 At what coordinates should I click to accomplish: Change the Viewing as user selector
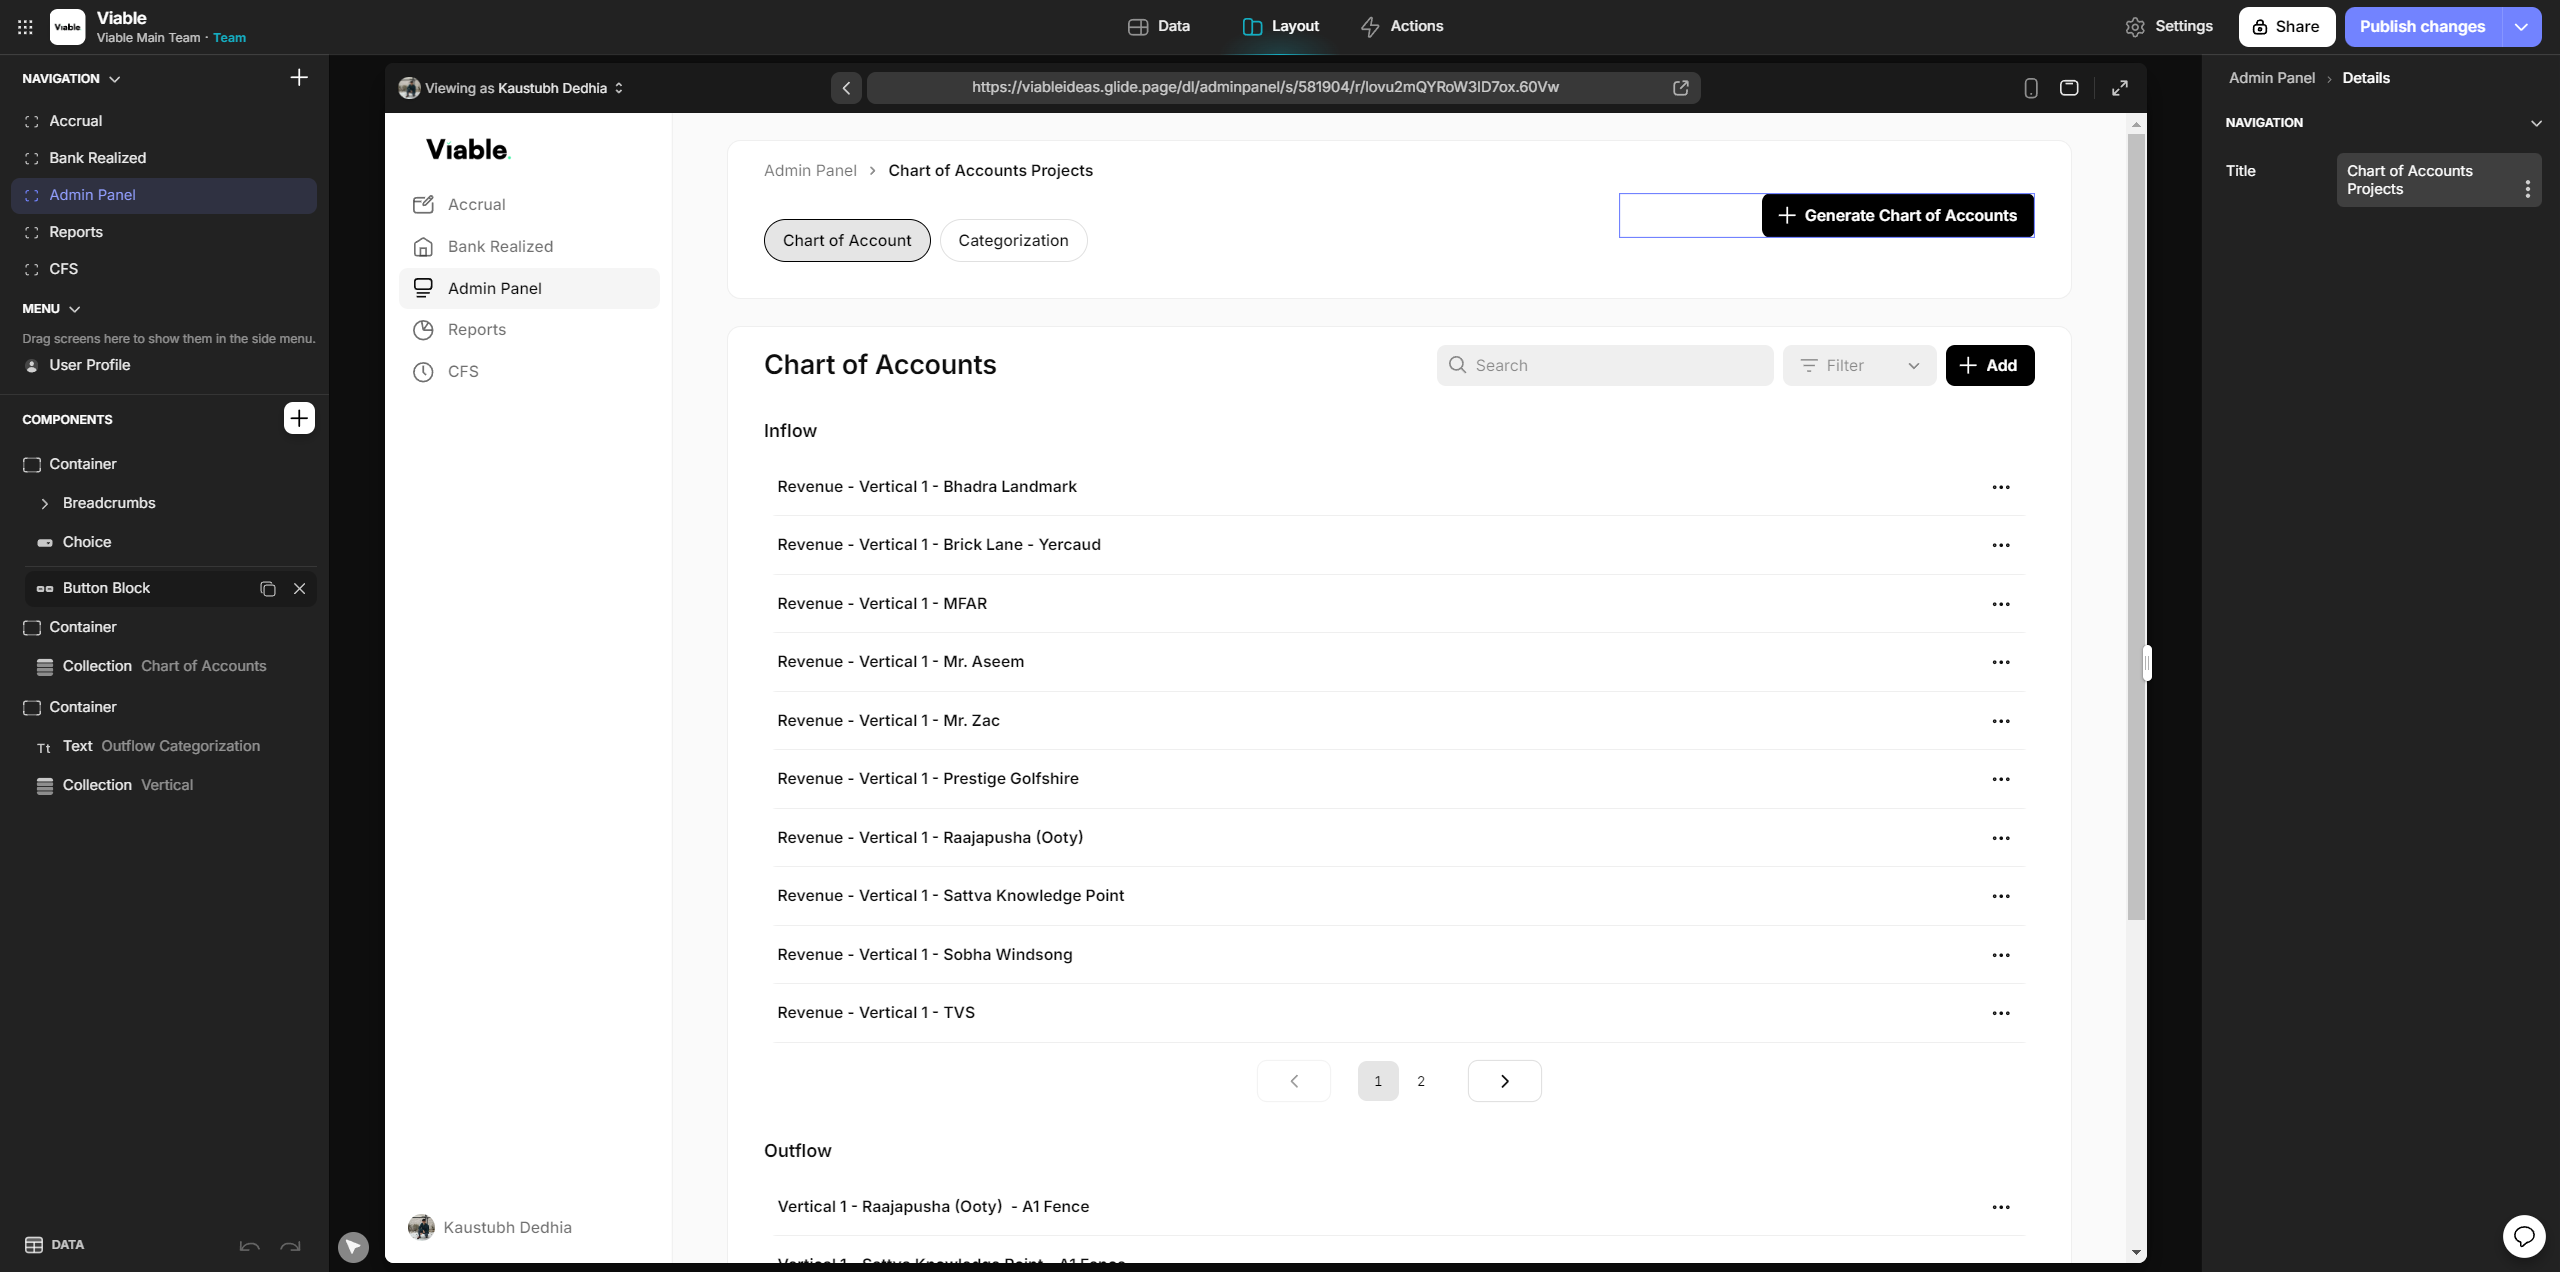point(511,88)
